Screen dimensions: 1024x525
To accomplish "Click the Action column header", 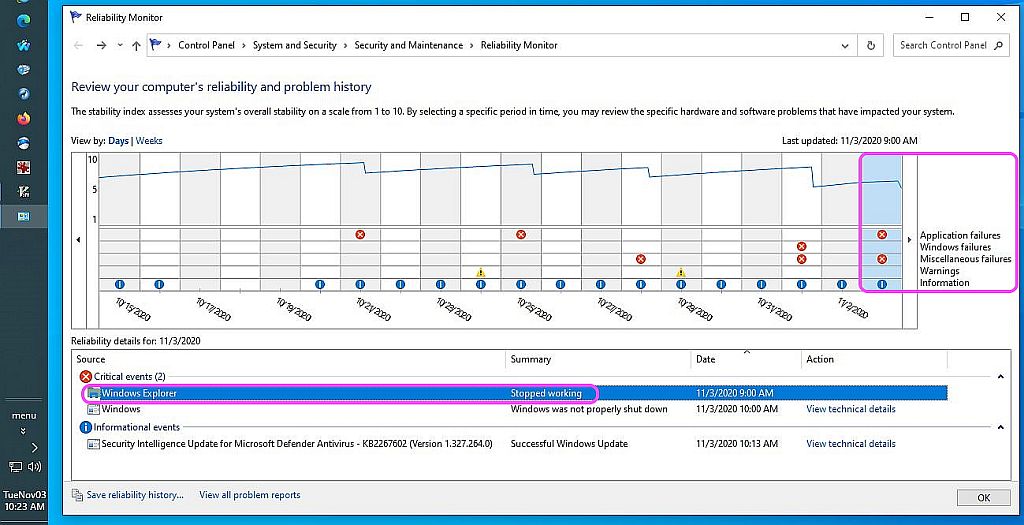I will pyautogui.click(x=874, y=359).
